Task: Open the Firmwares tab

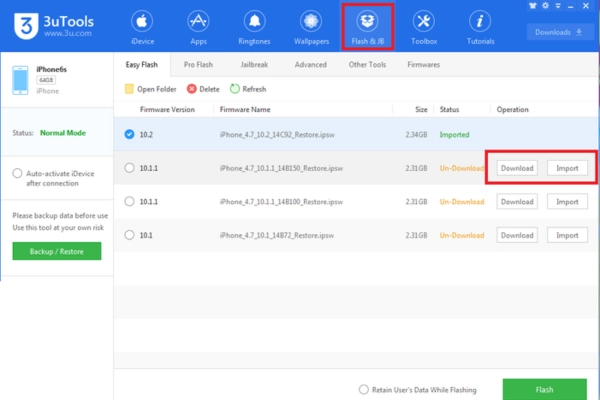Action: pyautogui.click(x=424, y=64)
